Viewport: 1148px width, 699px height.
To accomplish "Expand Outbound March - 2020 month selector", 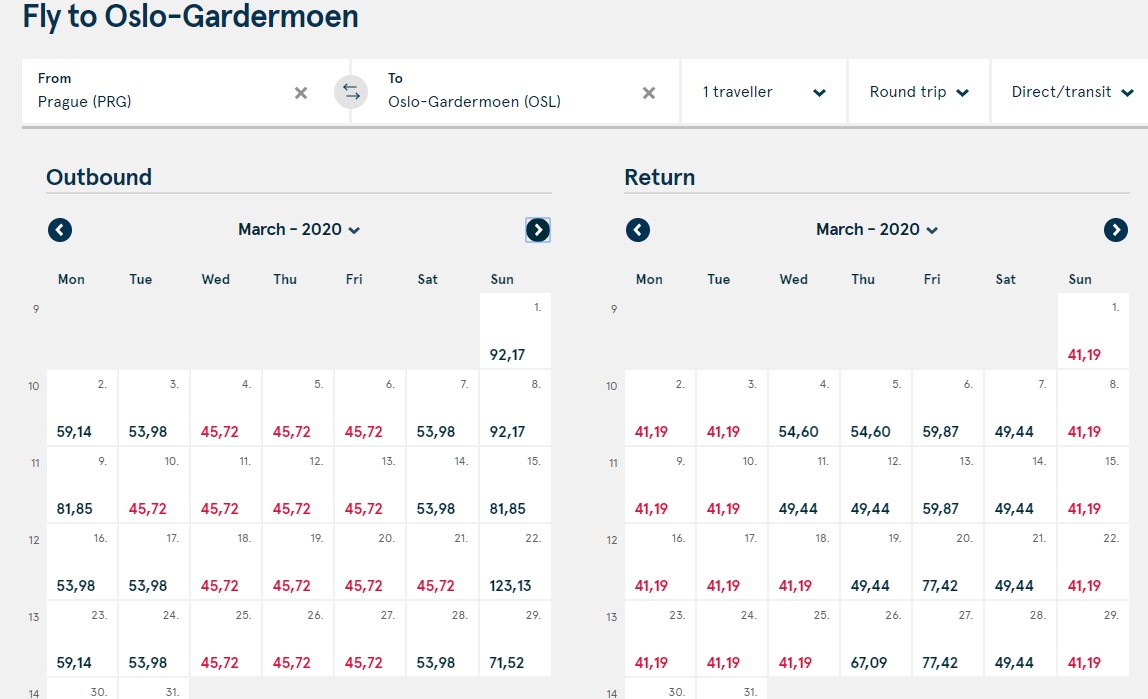I will coord(299,230).
